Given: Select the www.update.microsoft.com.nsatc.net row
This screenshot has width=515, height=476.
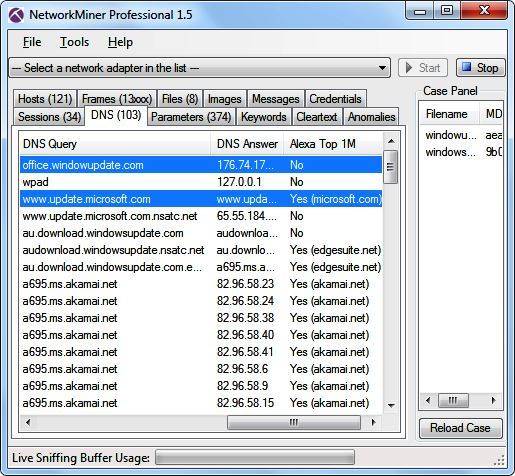Looking at the screenshot, I should [201, 216].
